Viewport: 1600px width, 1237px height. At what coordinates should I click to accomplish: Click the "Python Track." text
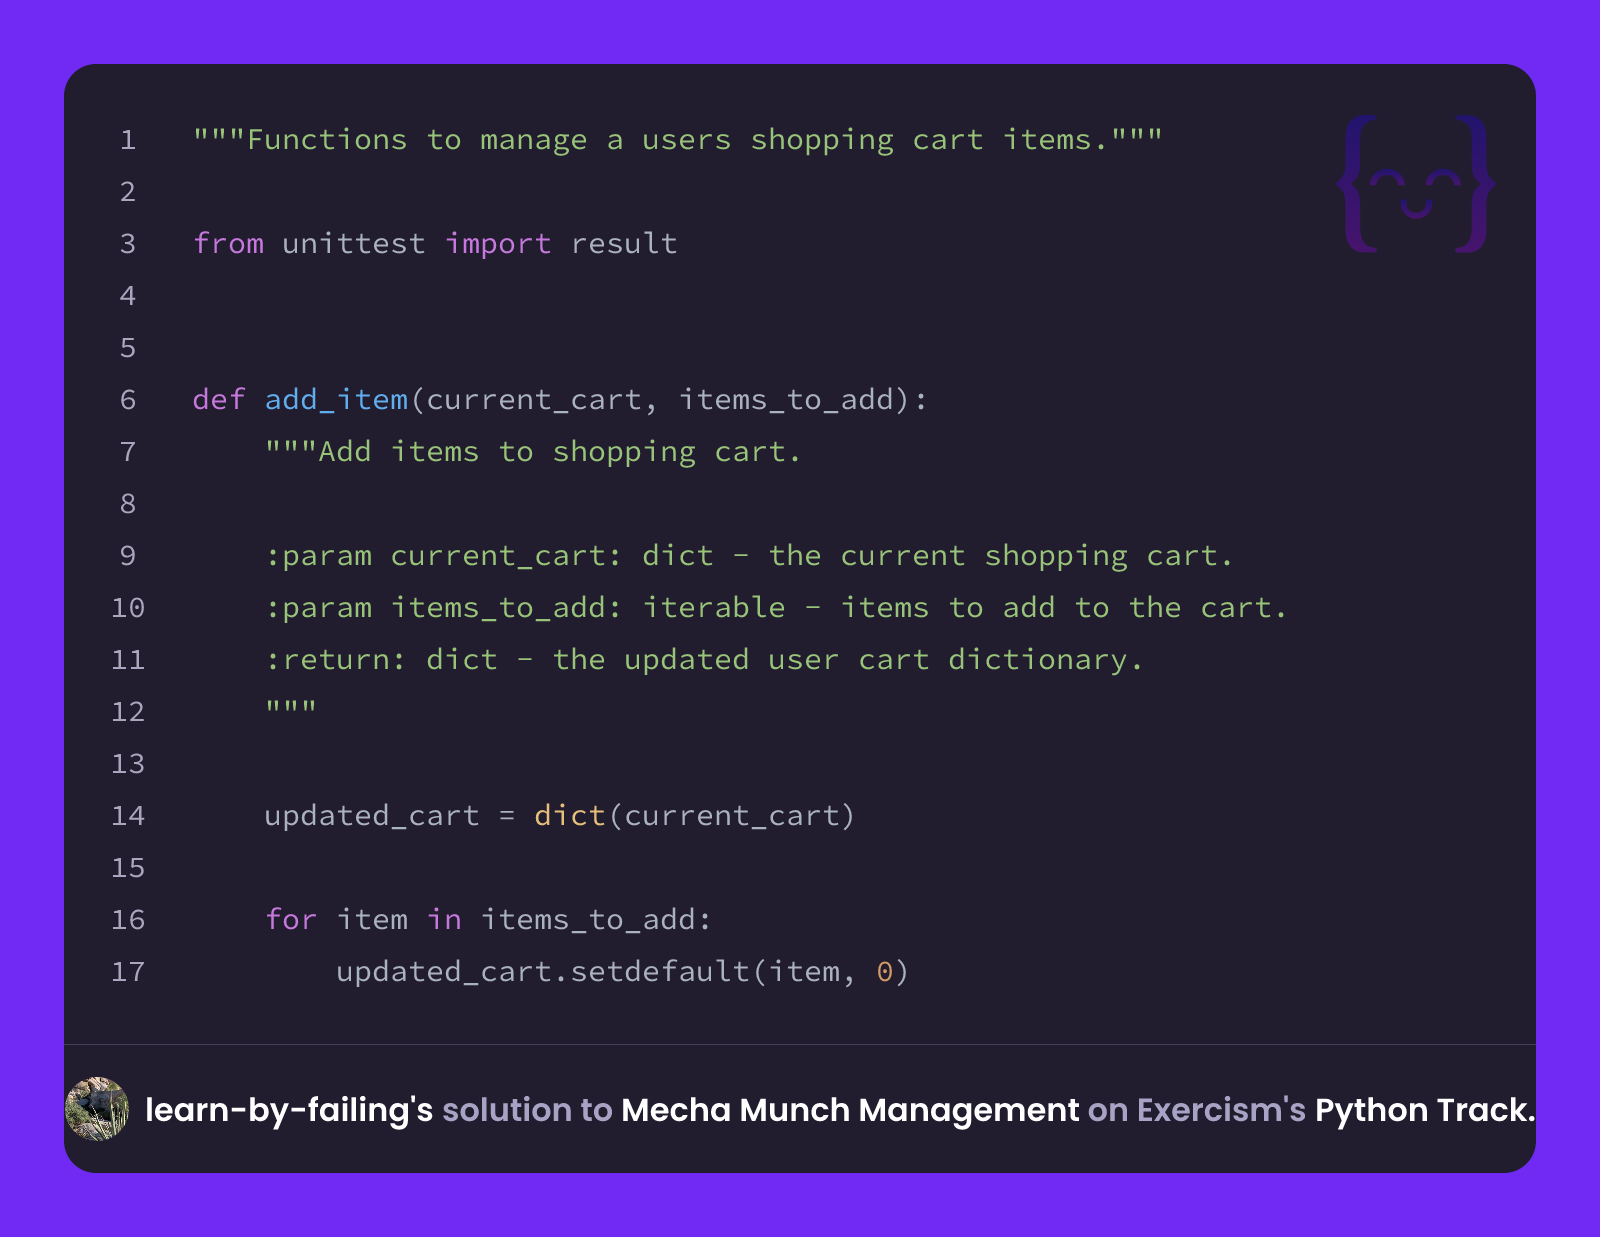click(x=1425, y=1110)
